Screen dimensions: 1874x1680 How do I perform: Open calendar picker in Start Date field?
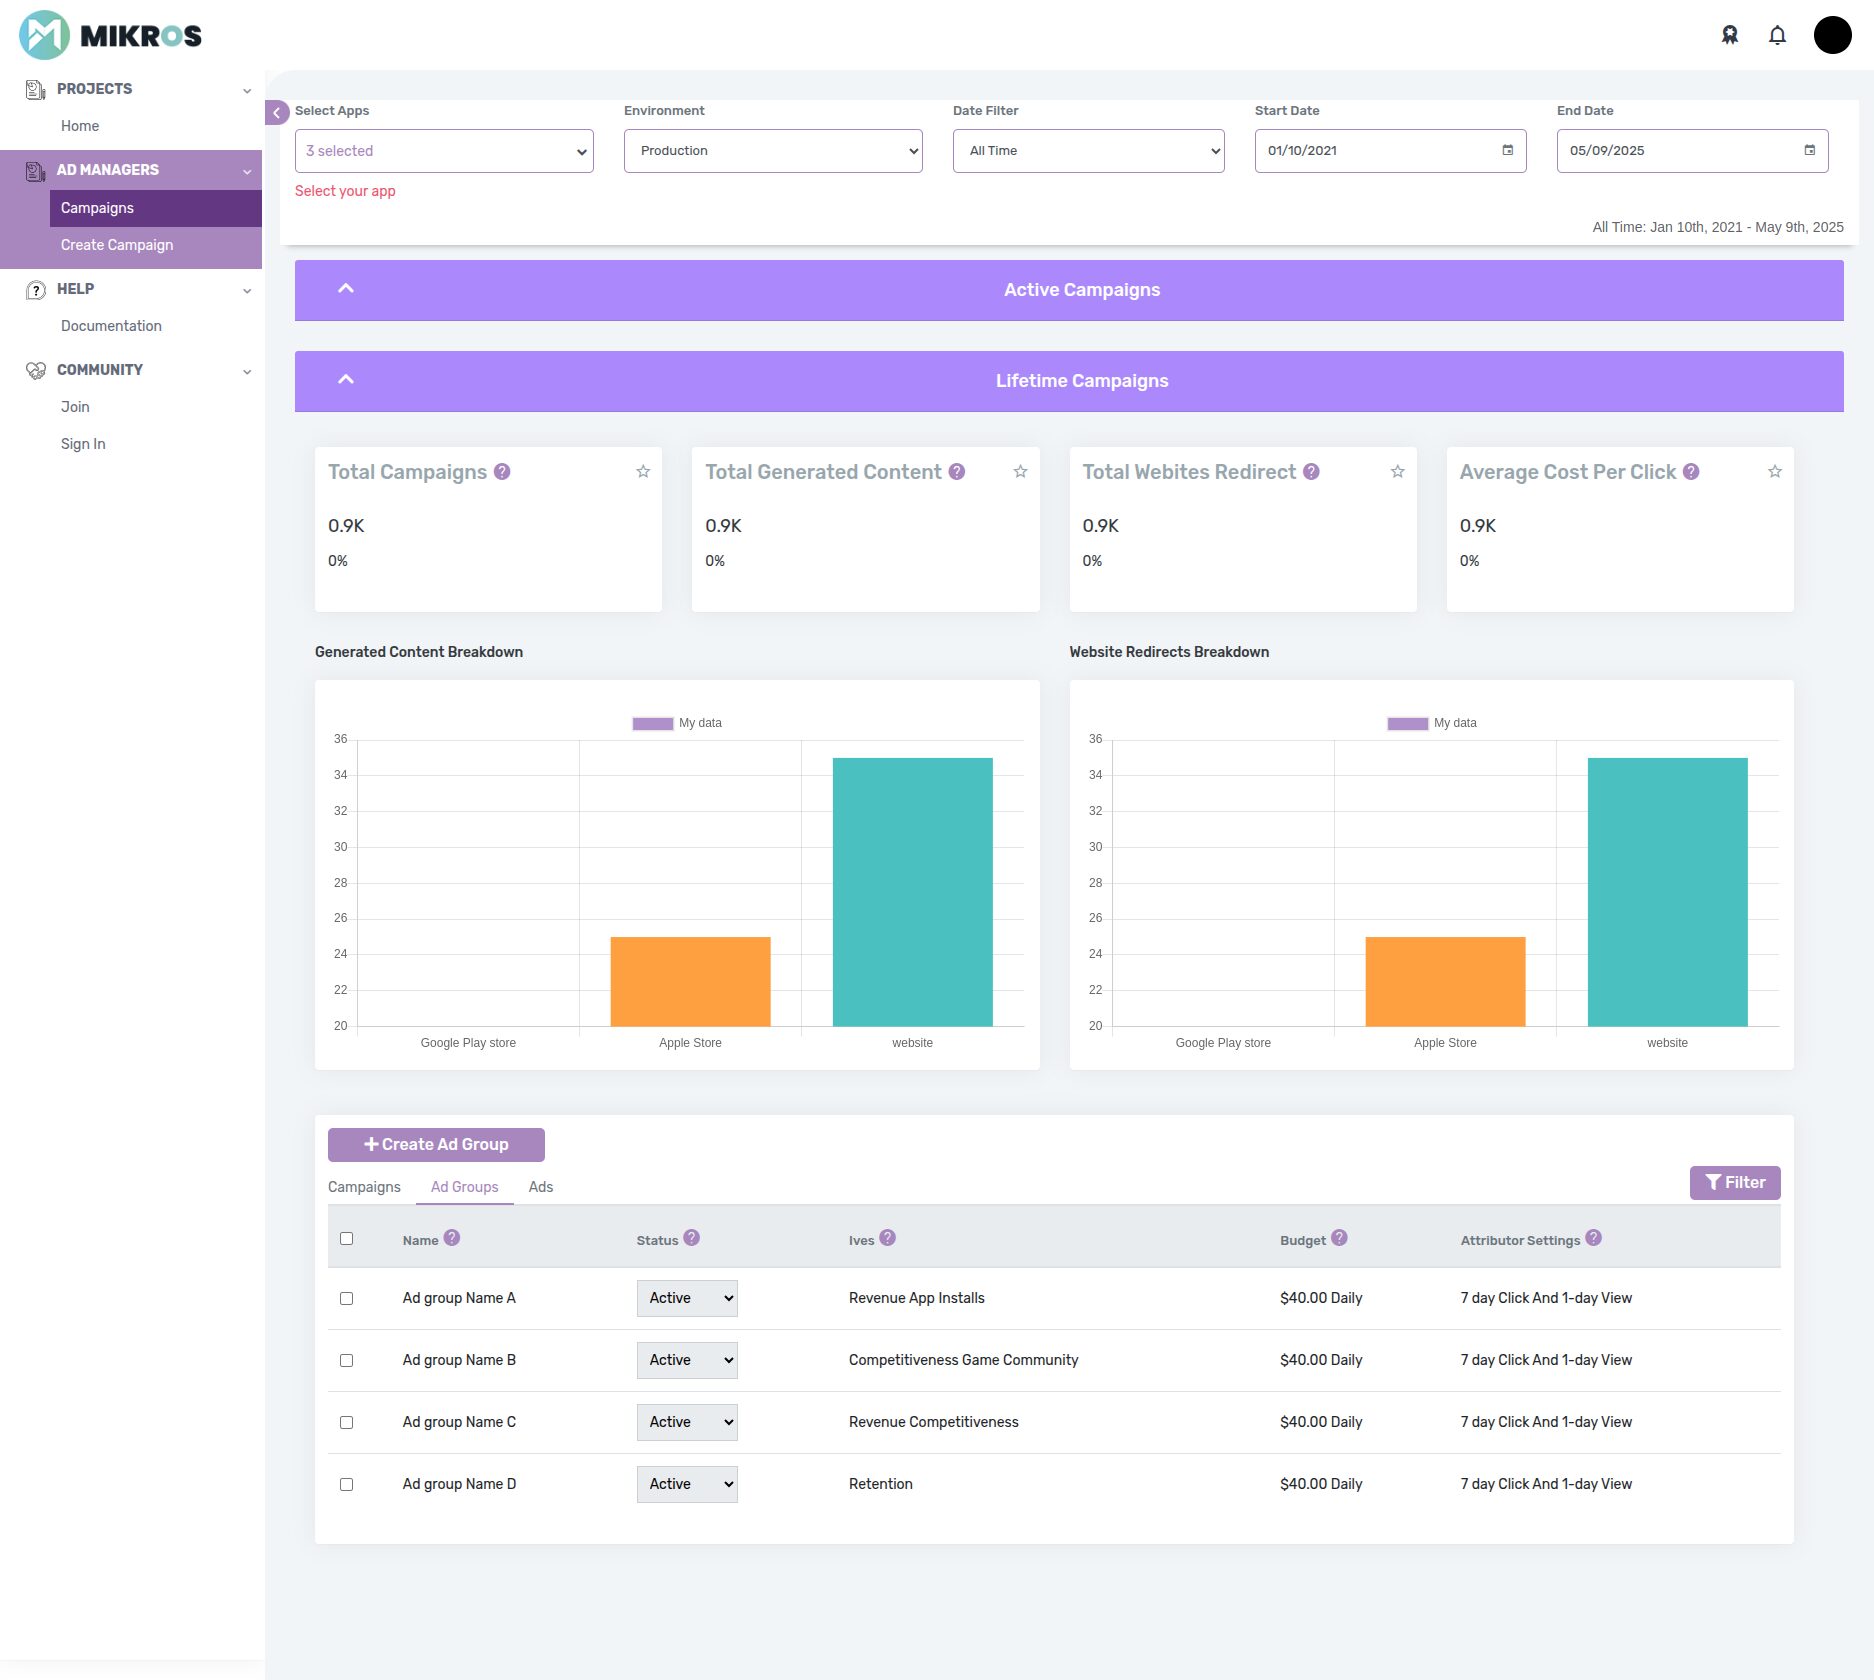point(1508,151)
